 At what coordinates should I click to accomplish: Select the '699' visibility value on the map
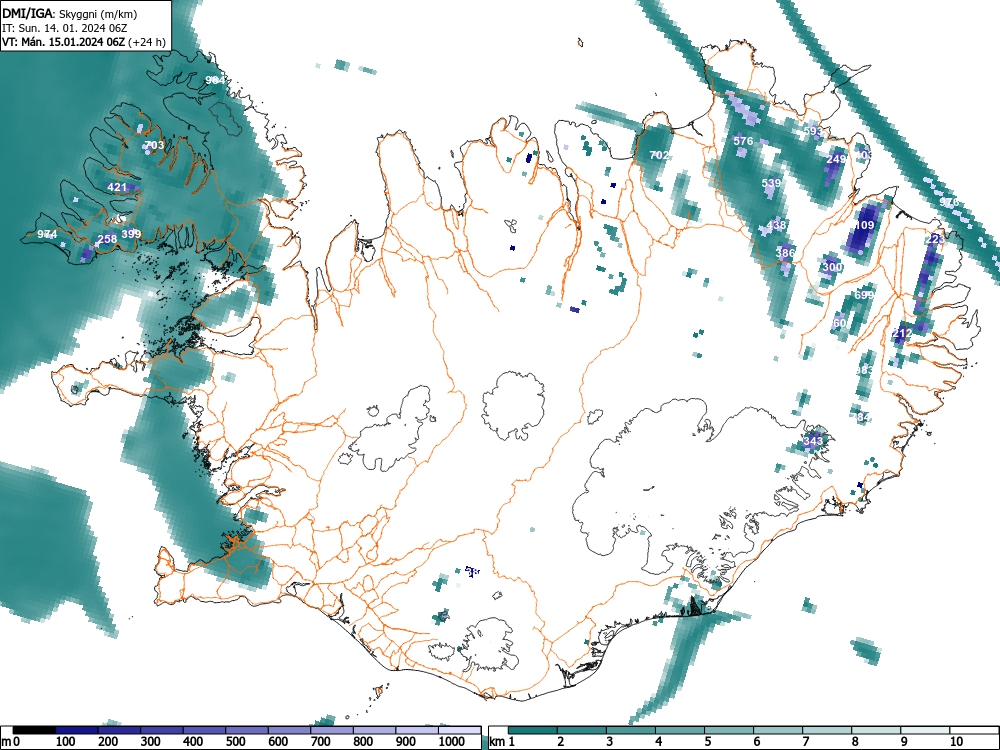[x=864, y=295]
